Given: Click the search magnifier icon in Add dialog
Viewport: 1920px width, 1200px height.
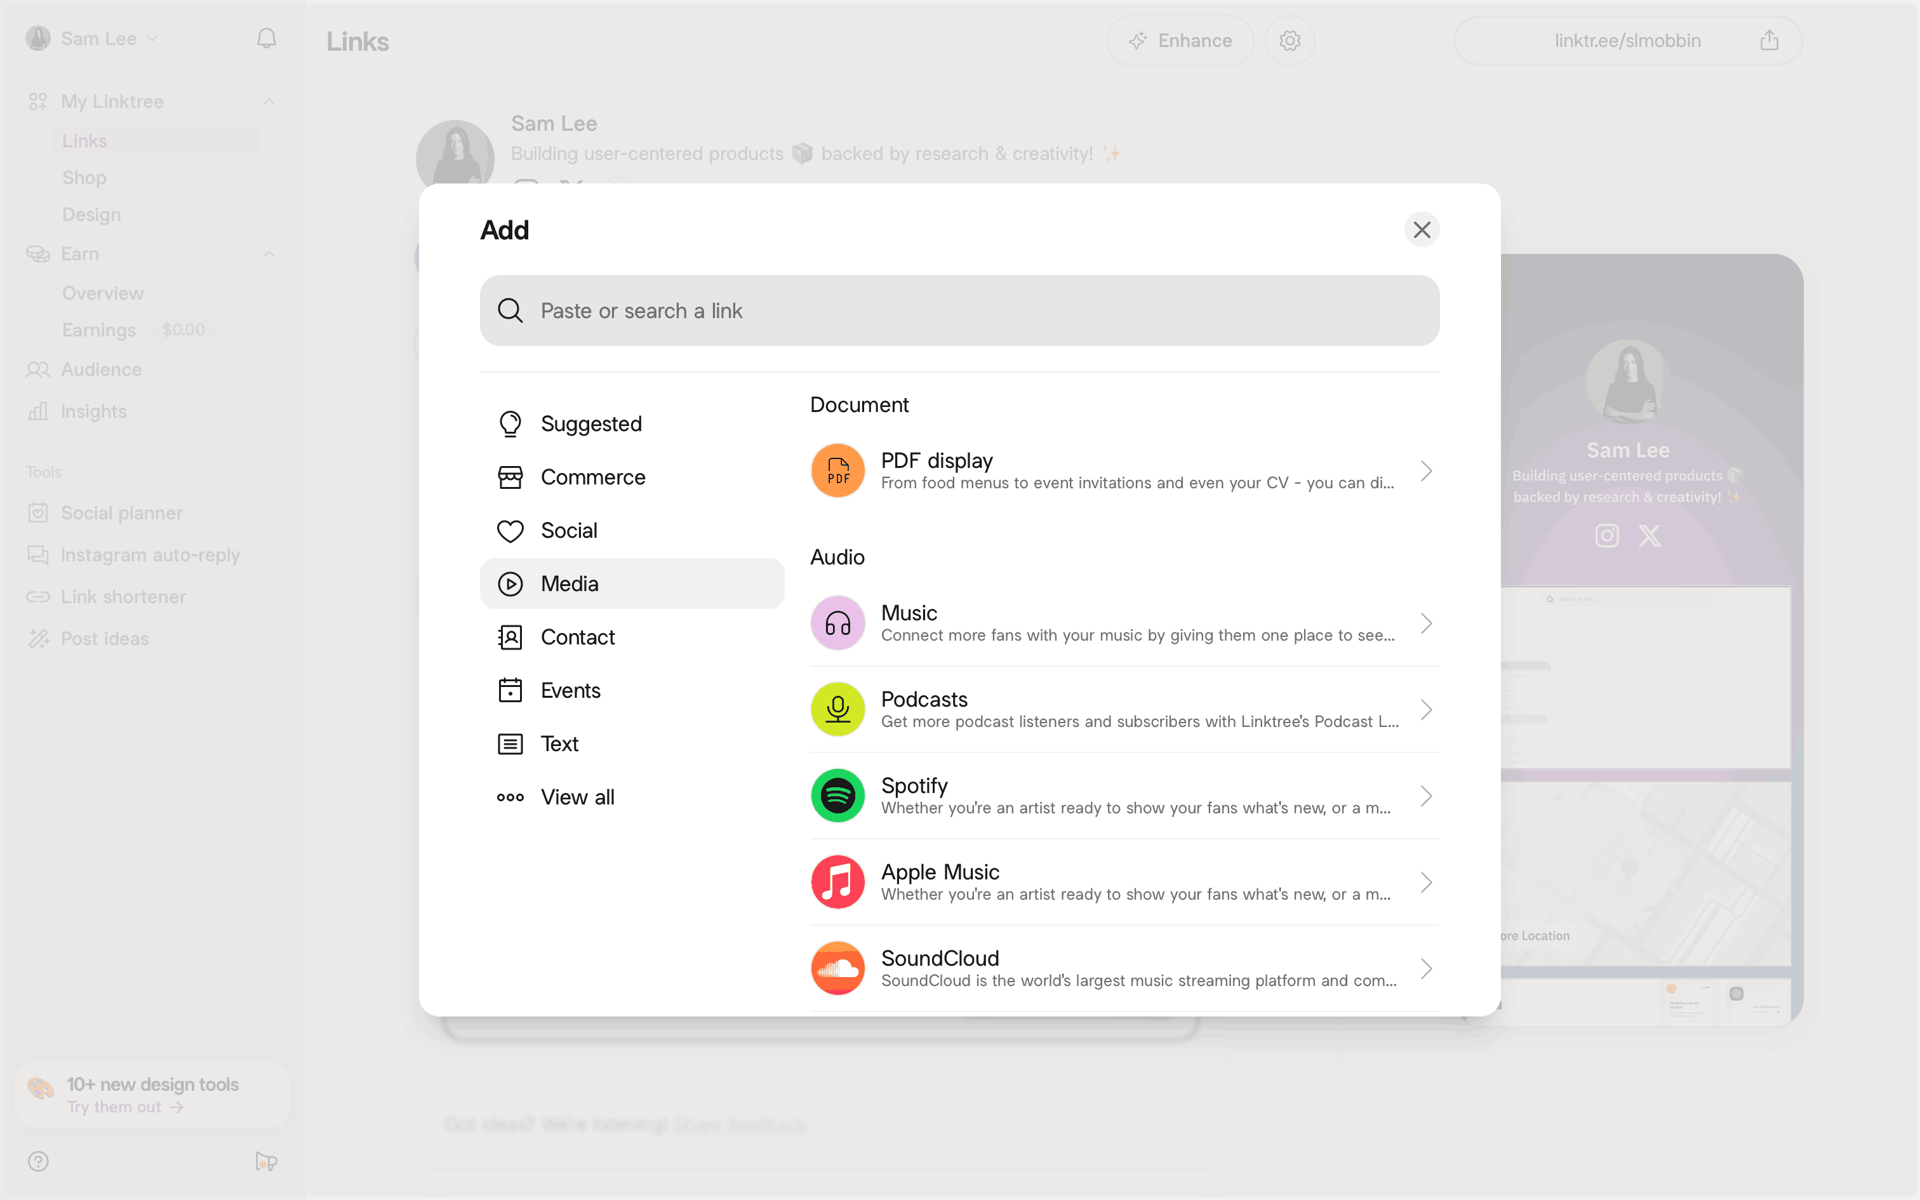Looking at the screenshot, I should [x=510, y=311].
